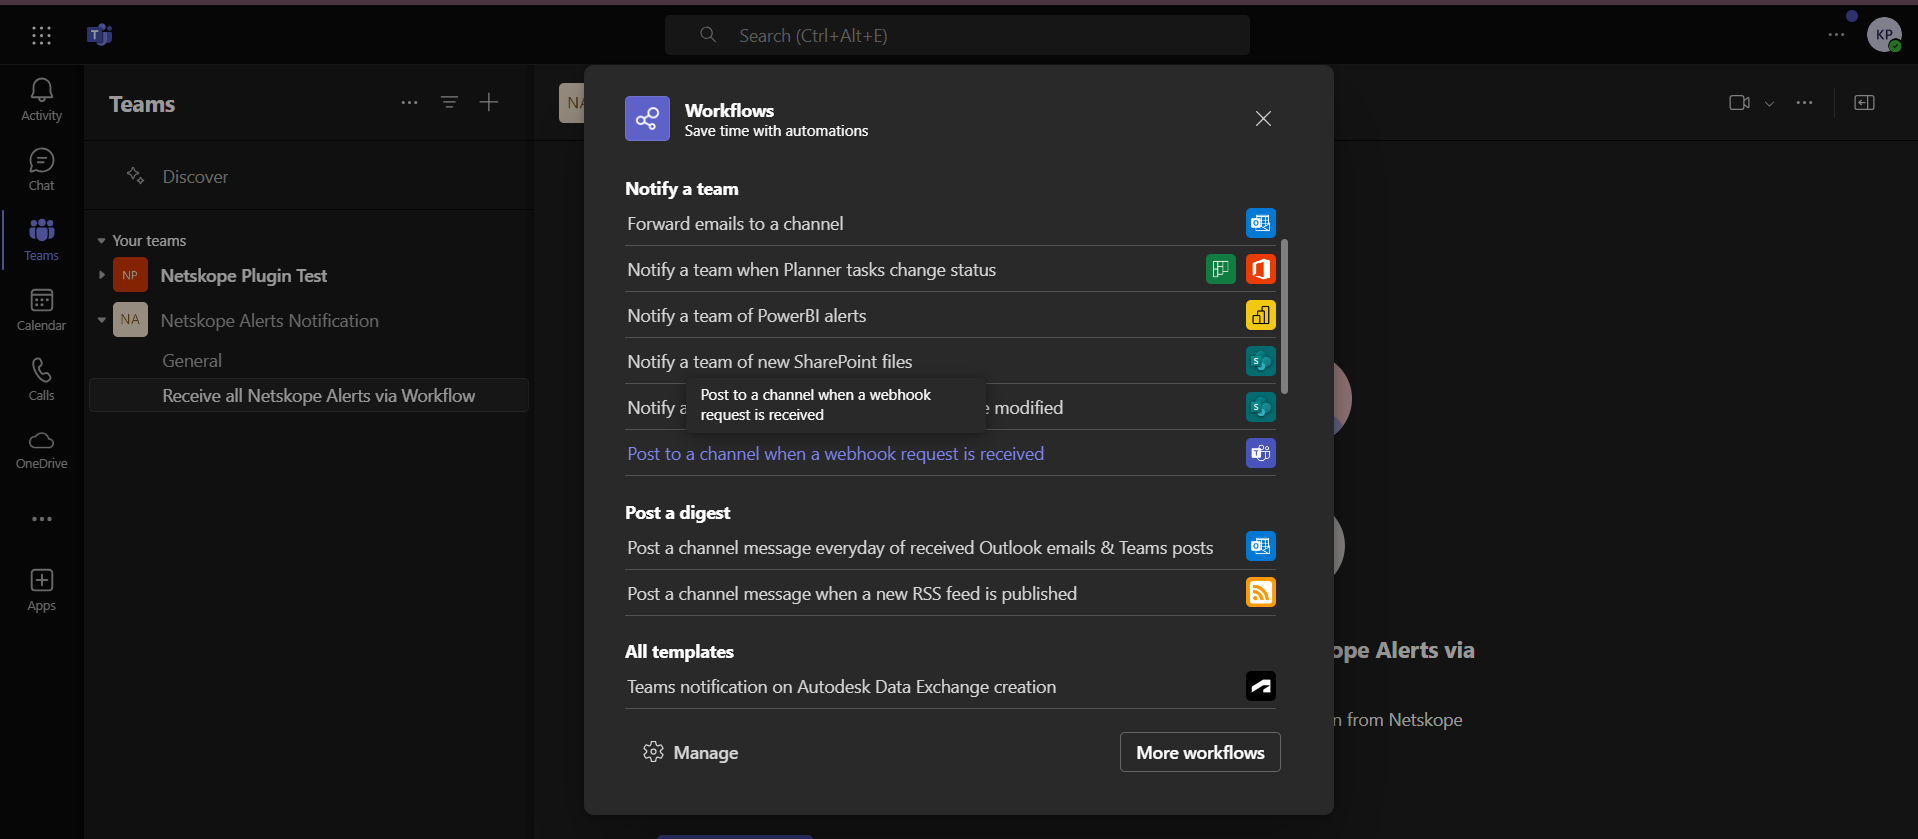Close the Workflows dialog

[1263, 119]
